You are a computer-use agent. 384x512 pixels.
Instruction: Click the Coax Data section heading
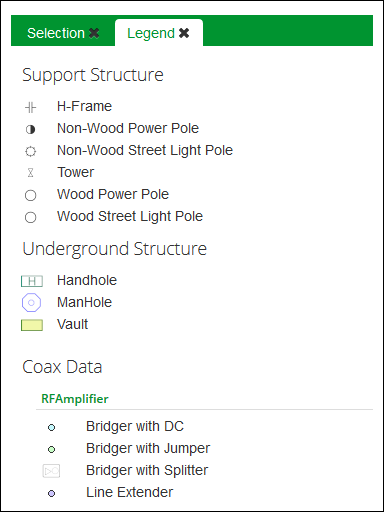62,367
